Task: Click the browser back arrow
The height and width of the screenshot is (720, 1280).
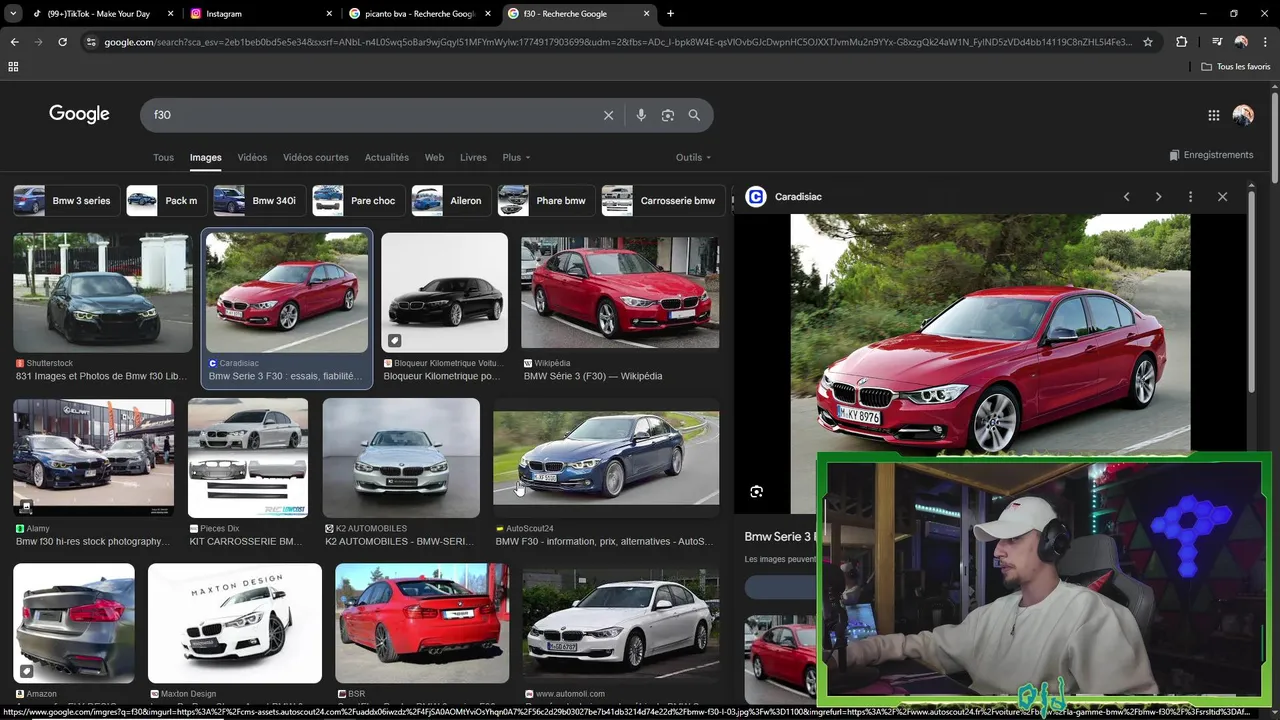Action: click(14, 42)
